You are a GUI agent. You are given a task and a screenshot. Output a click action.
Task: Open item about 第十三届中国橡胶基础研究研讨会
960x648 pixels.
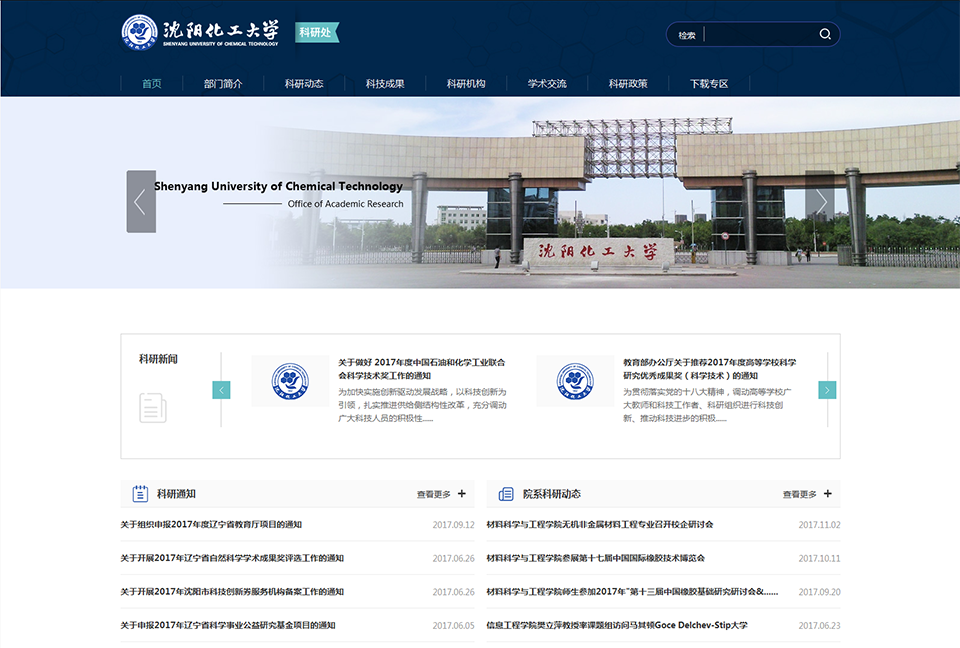pyautogui.click(x=632, y=592)
